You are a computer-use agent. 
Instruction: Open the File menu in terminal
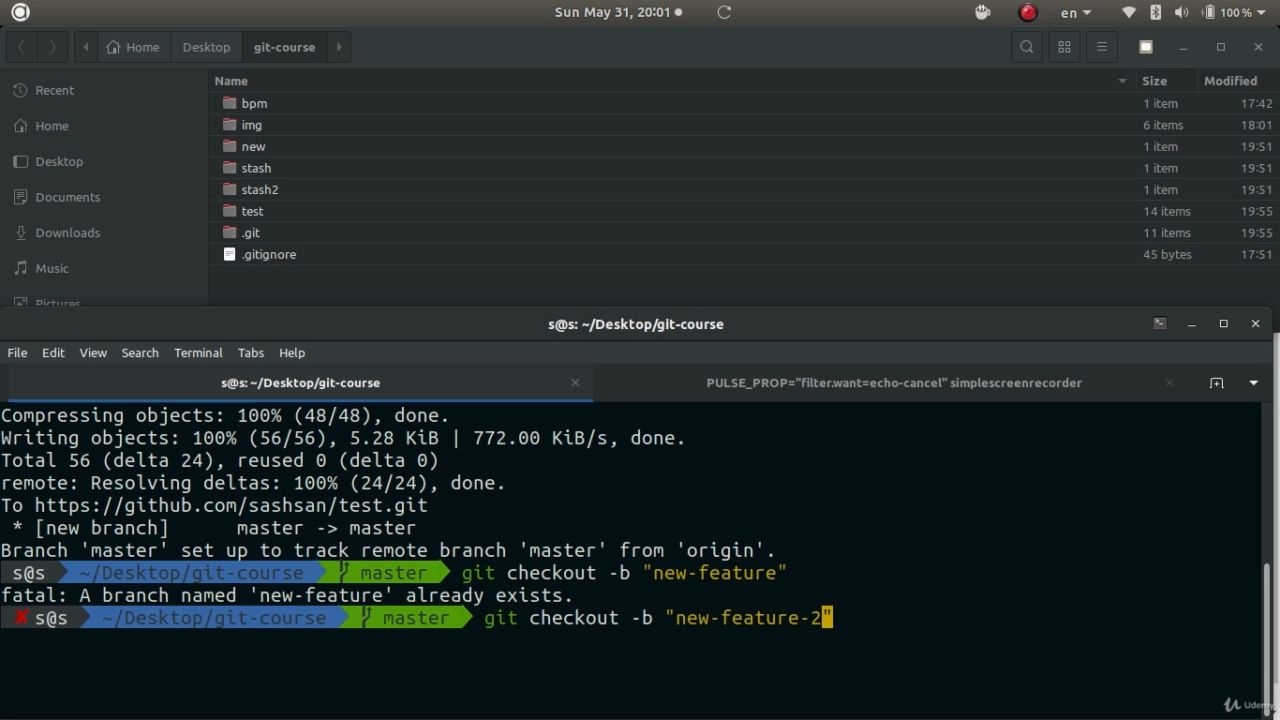tap(18, 353)
